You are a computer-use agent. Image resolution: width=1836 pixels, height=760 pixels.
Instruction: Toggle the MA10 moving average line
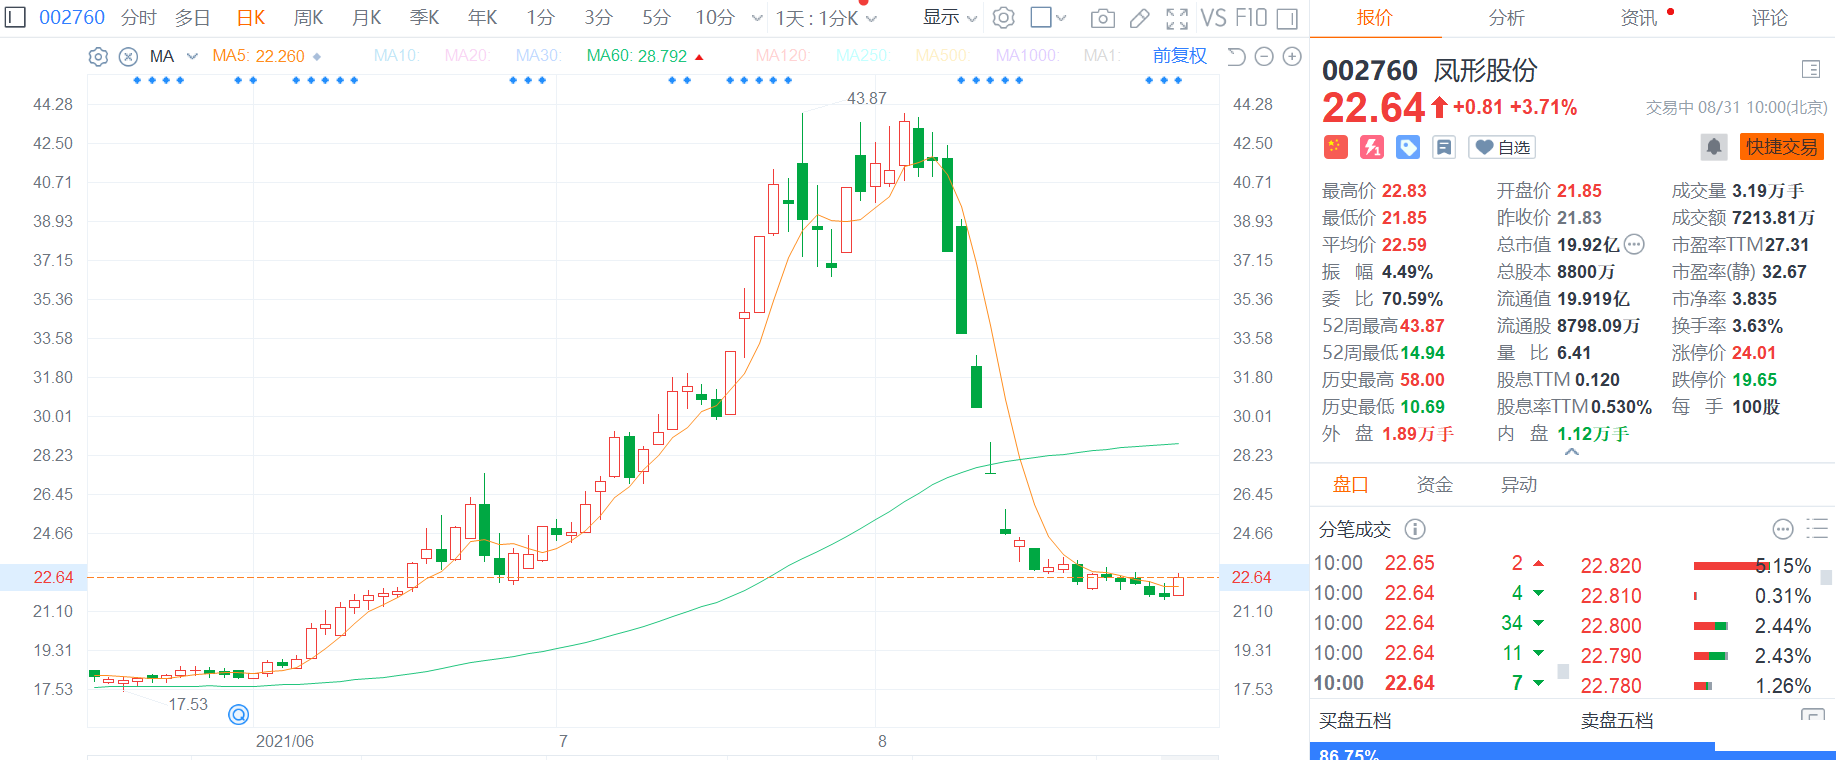point(396,56)
